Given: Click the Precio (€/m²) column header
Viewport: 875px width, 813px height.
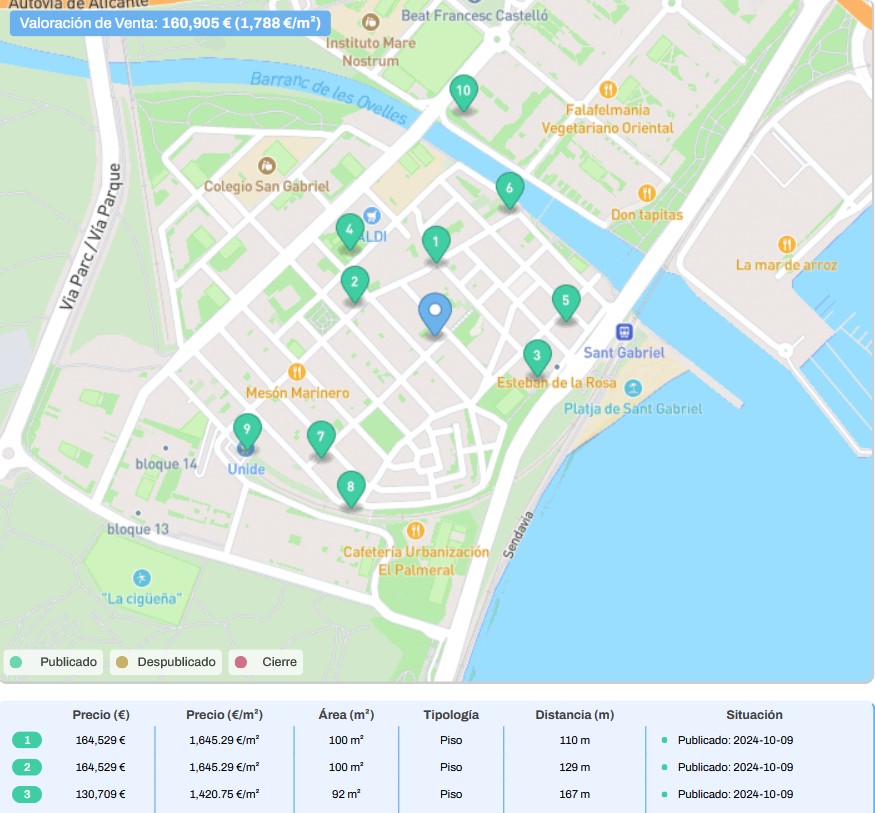Looking at the screenshot, I should 224,715.
